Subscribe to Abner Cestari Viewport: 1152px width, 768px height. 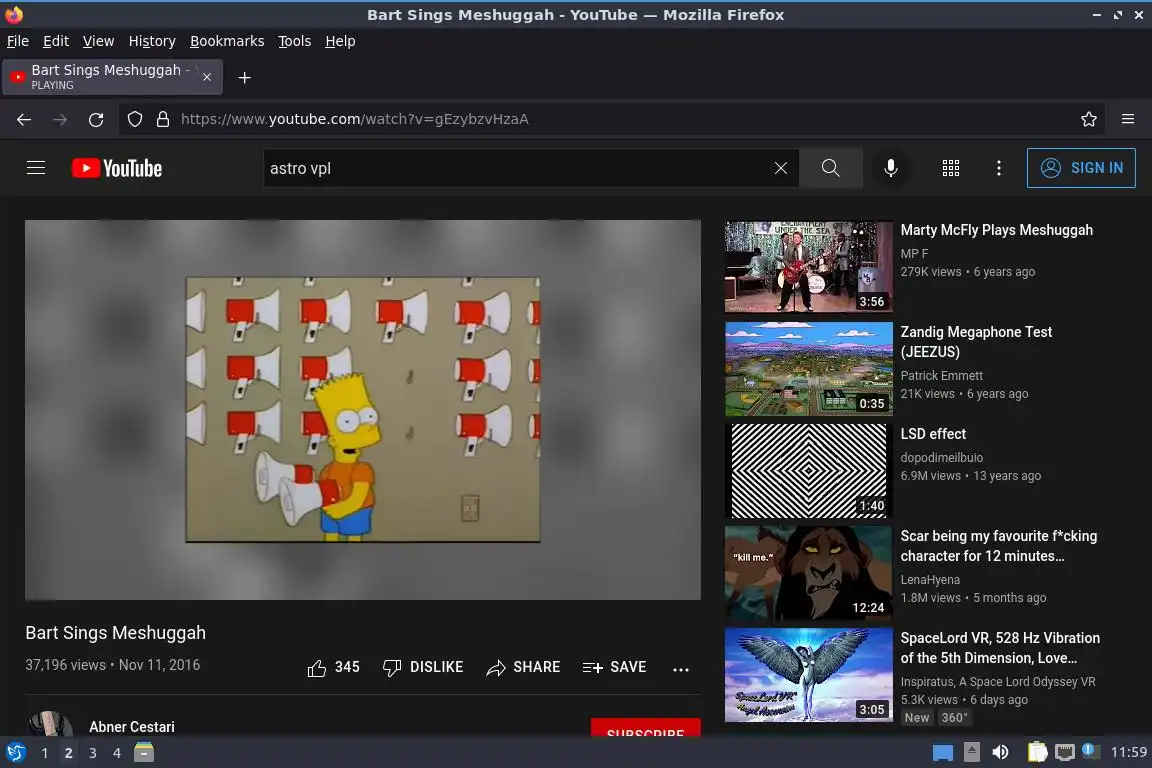tap(646, 728)
